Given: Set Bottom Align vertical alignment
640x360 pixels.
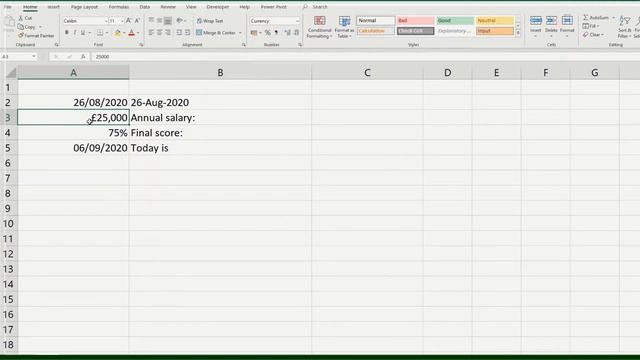Looking at the screenshot, I should (x=168, y=20).
